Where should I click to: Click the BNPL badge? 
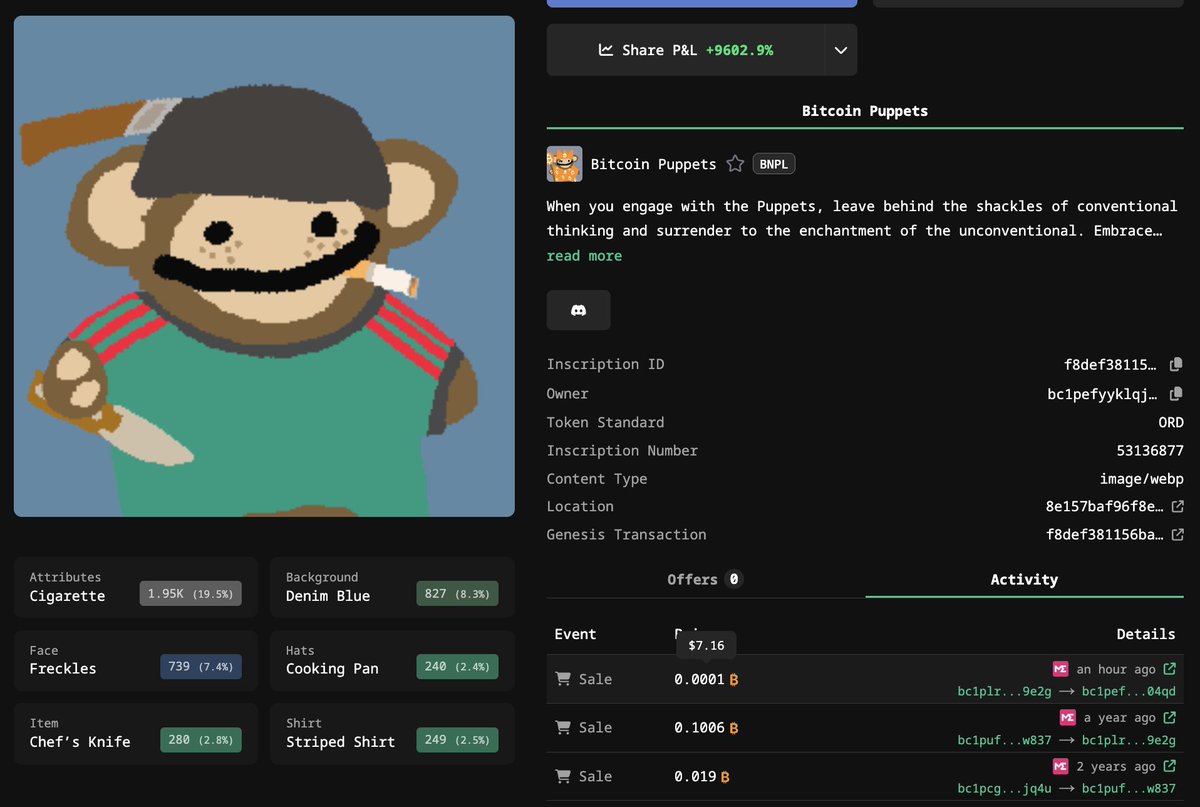774,164
